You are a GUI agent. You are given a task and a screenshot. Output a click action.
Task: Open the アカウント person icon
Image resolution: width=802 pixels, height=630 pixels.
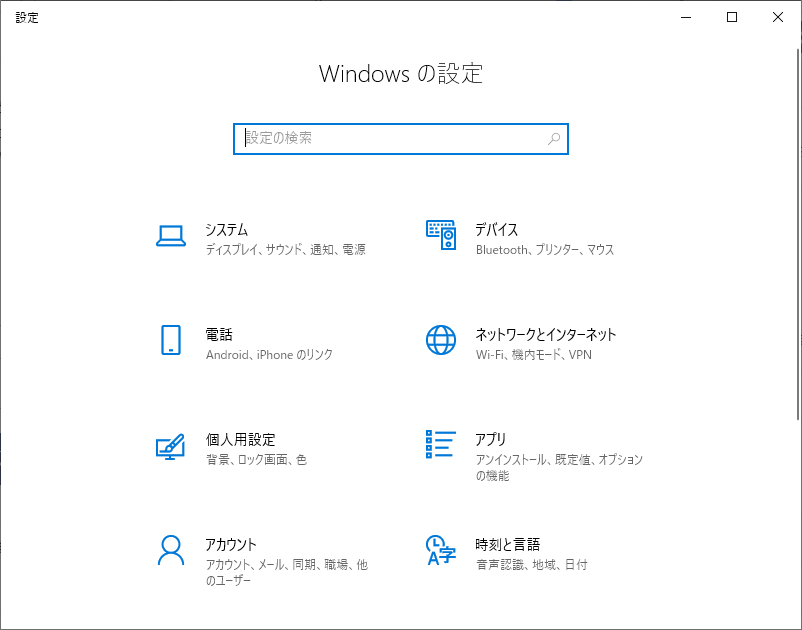coord(171,550)
